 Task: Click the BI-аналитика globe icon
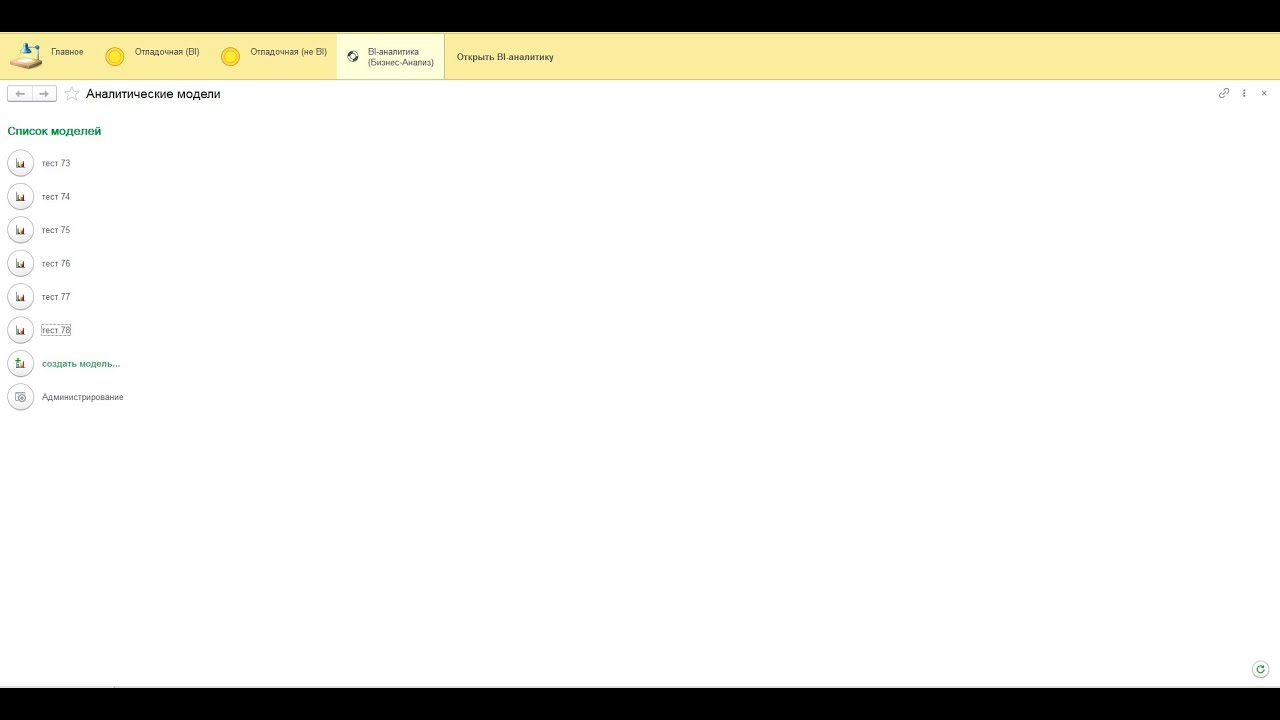[353, 57]
